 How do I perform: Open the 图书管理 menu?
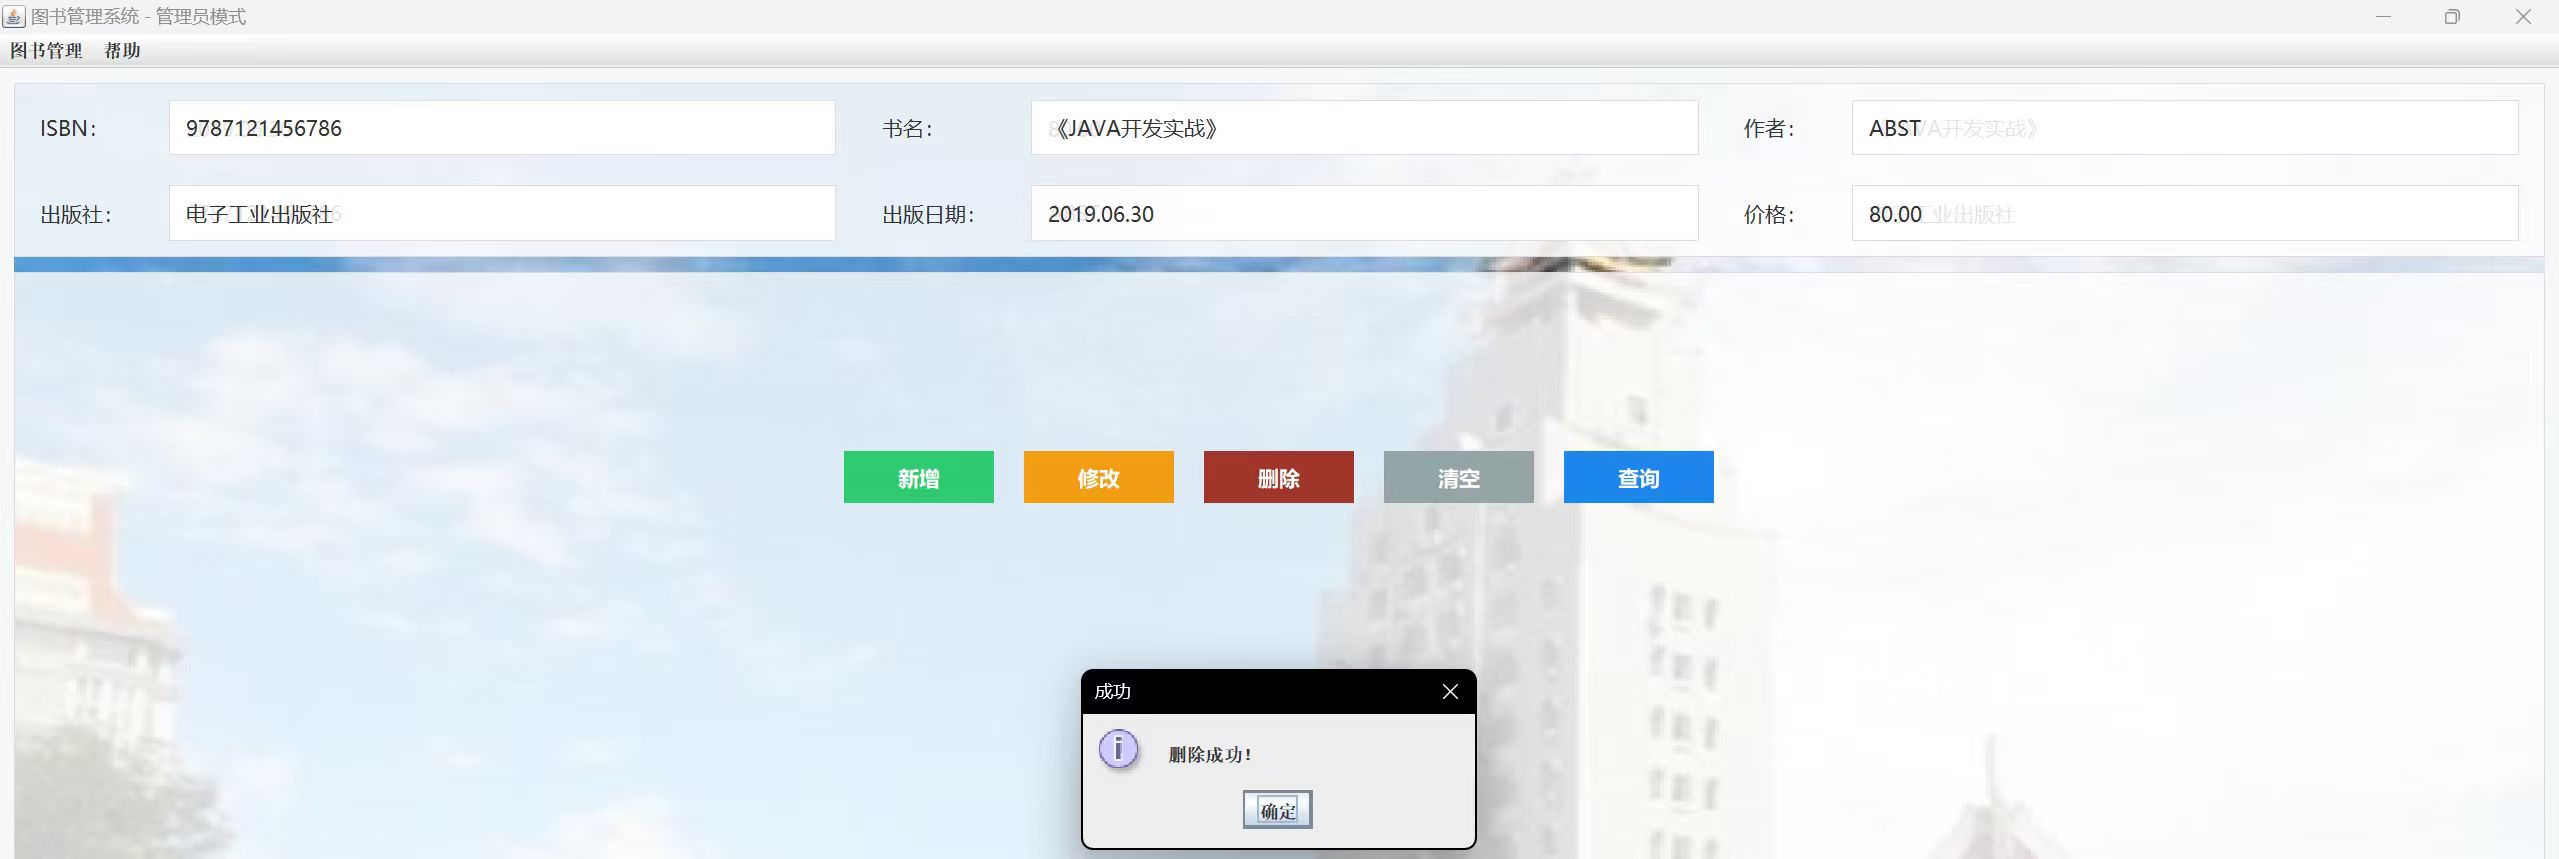click(46, 50)
